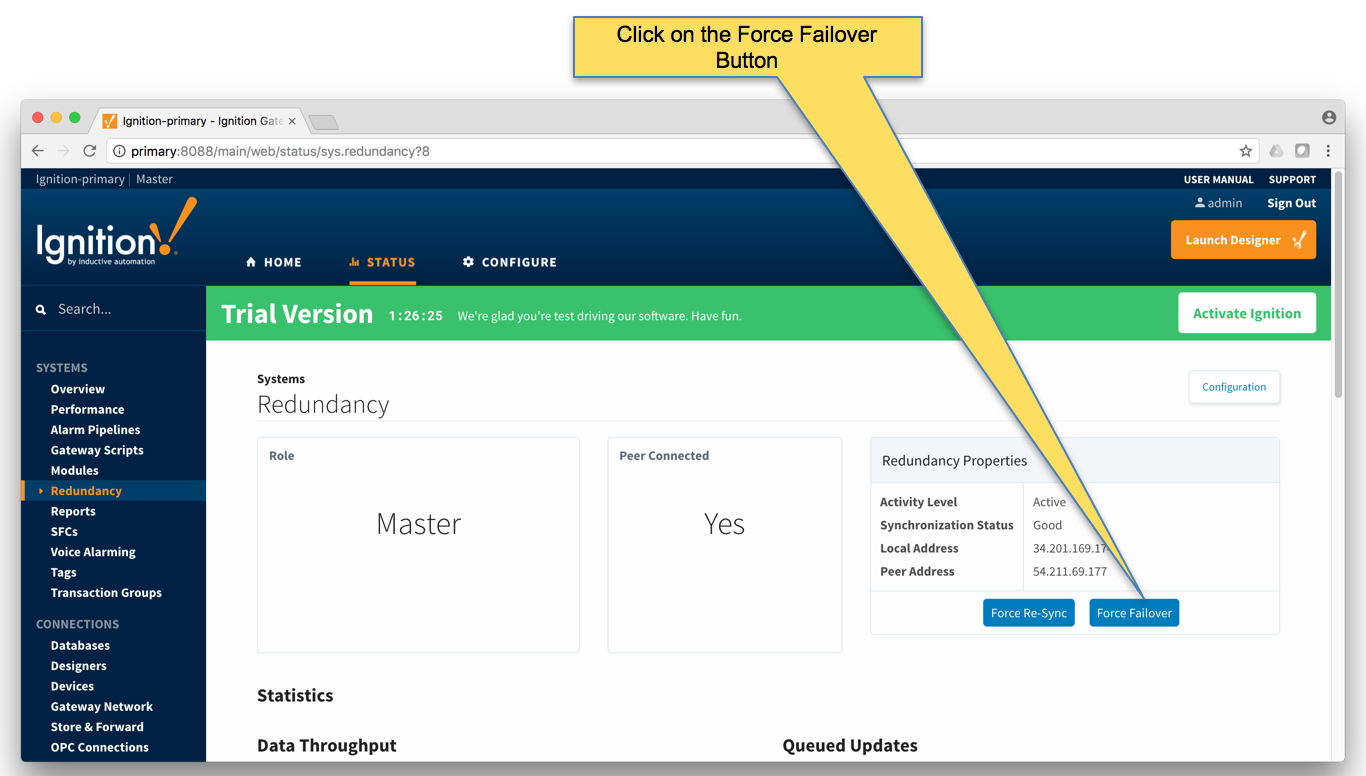The height and width of the screenshot is (776, 1366).
Task: Click the page vertical scrollbar
Action: (1338, 285)
